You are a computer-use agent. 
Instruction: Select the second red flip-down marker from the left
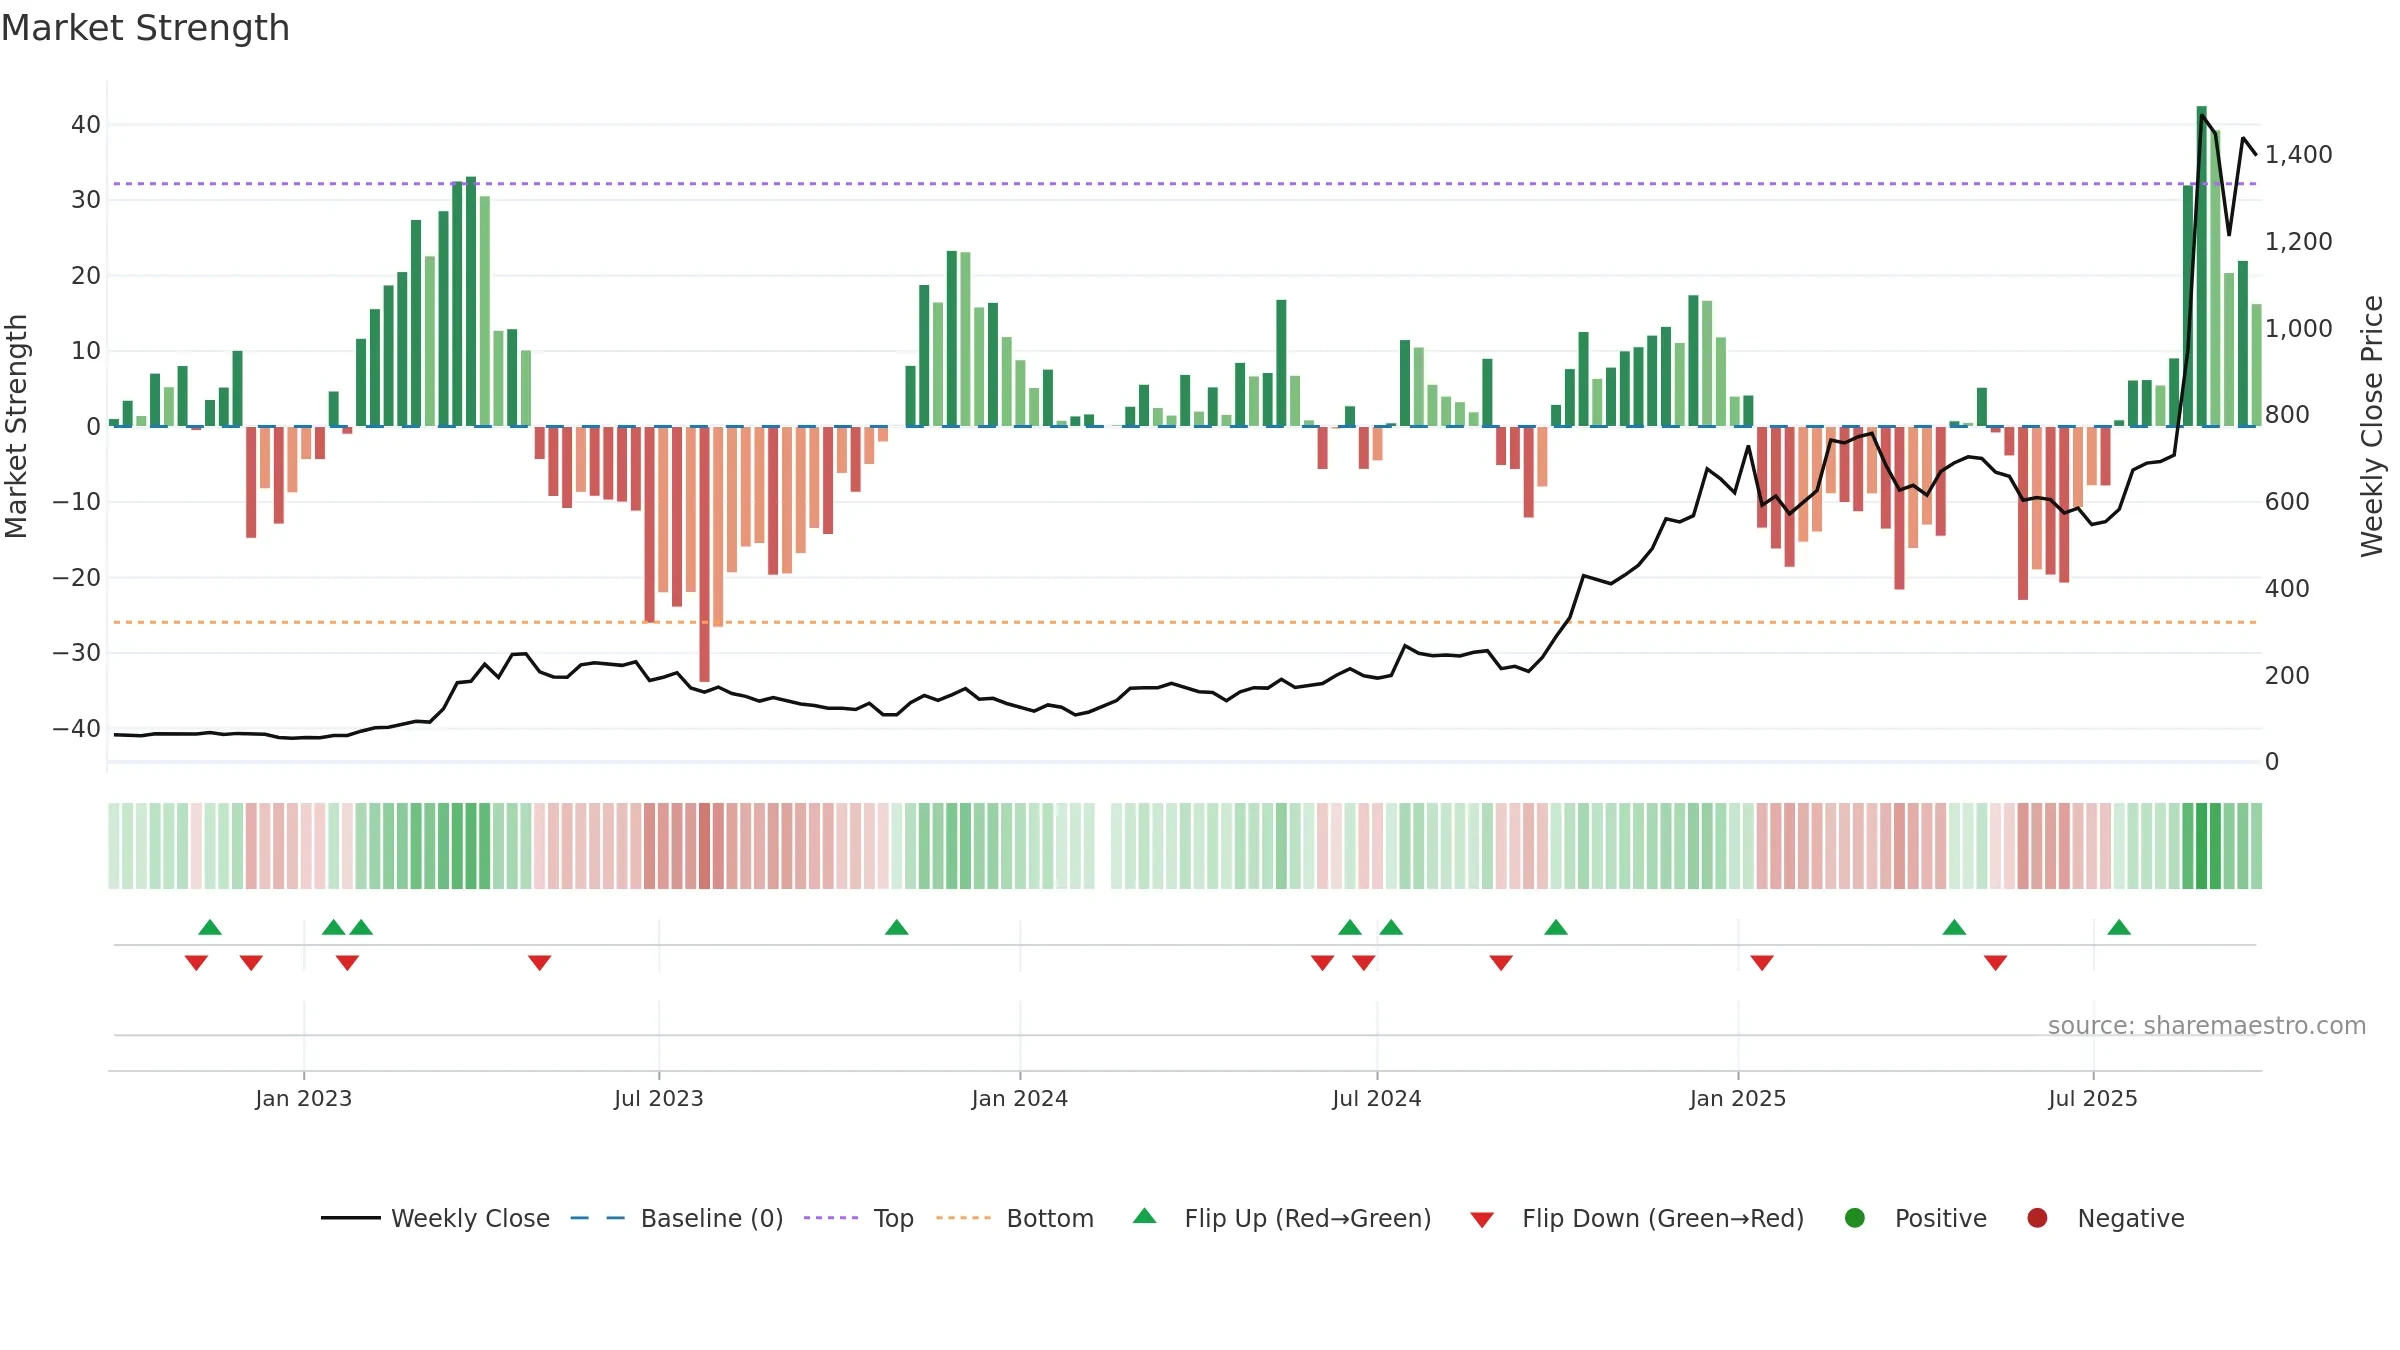[x=251, y=962]
